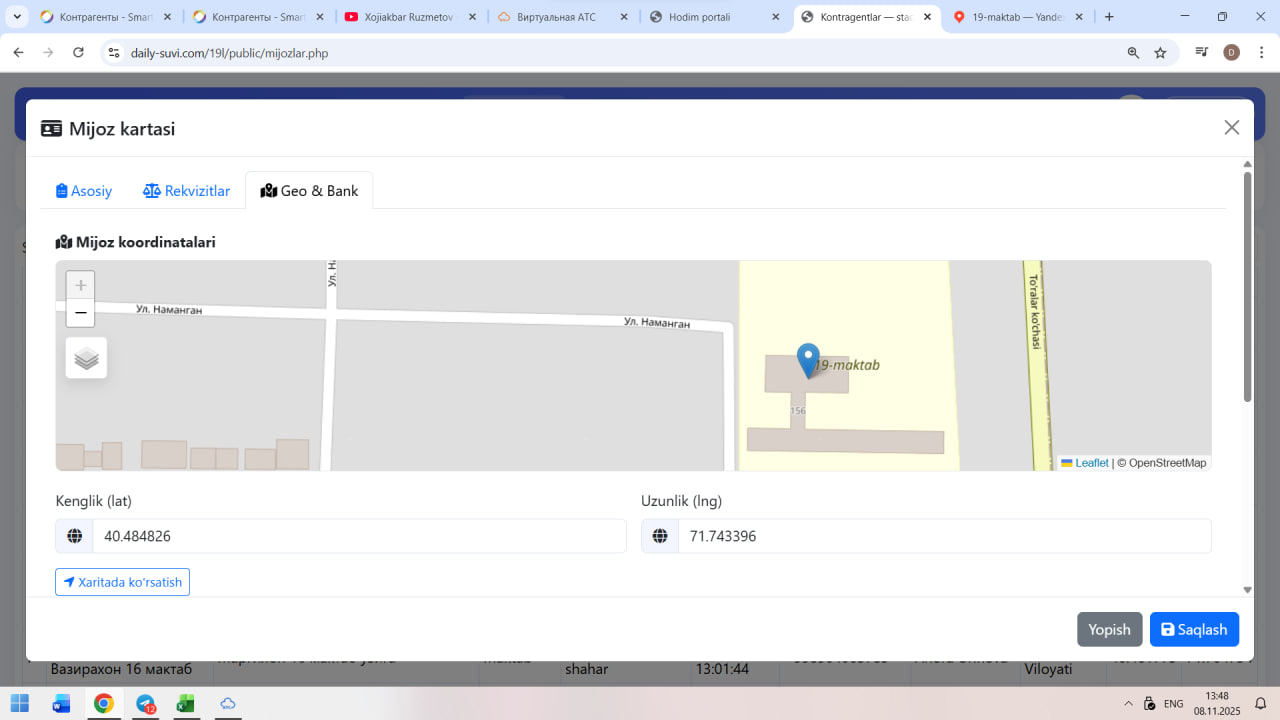1280x720 pixels.
Task: Click the Chrome icon in the taskbar
Action: [104, 703]
